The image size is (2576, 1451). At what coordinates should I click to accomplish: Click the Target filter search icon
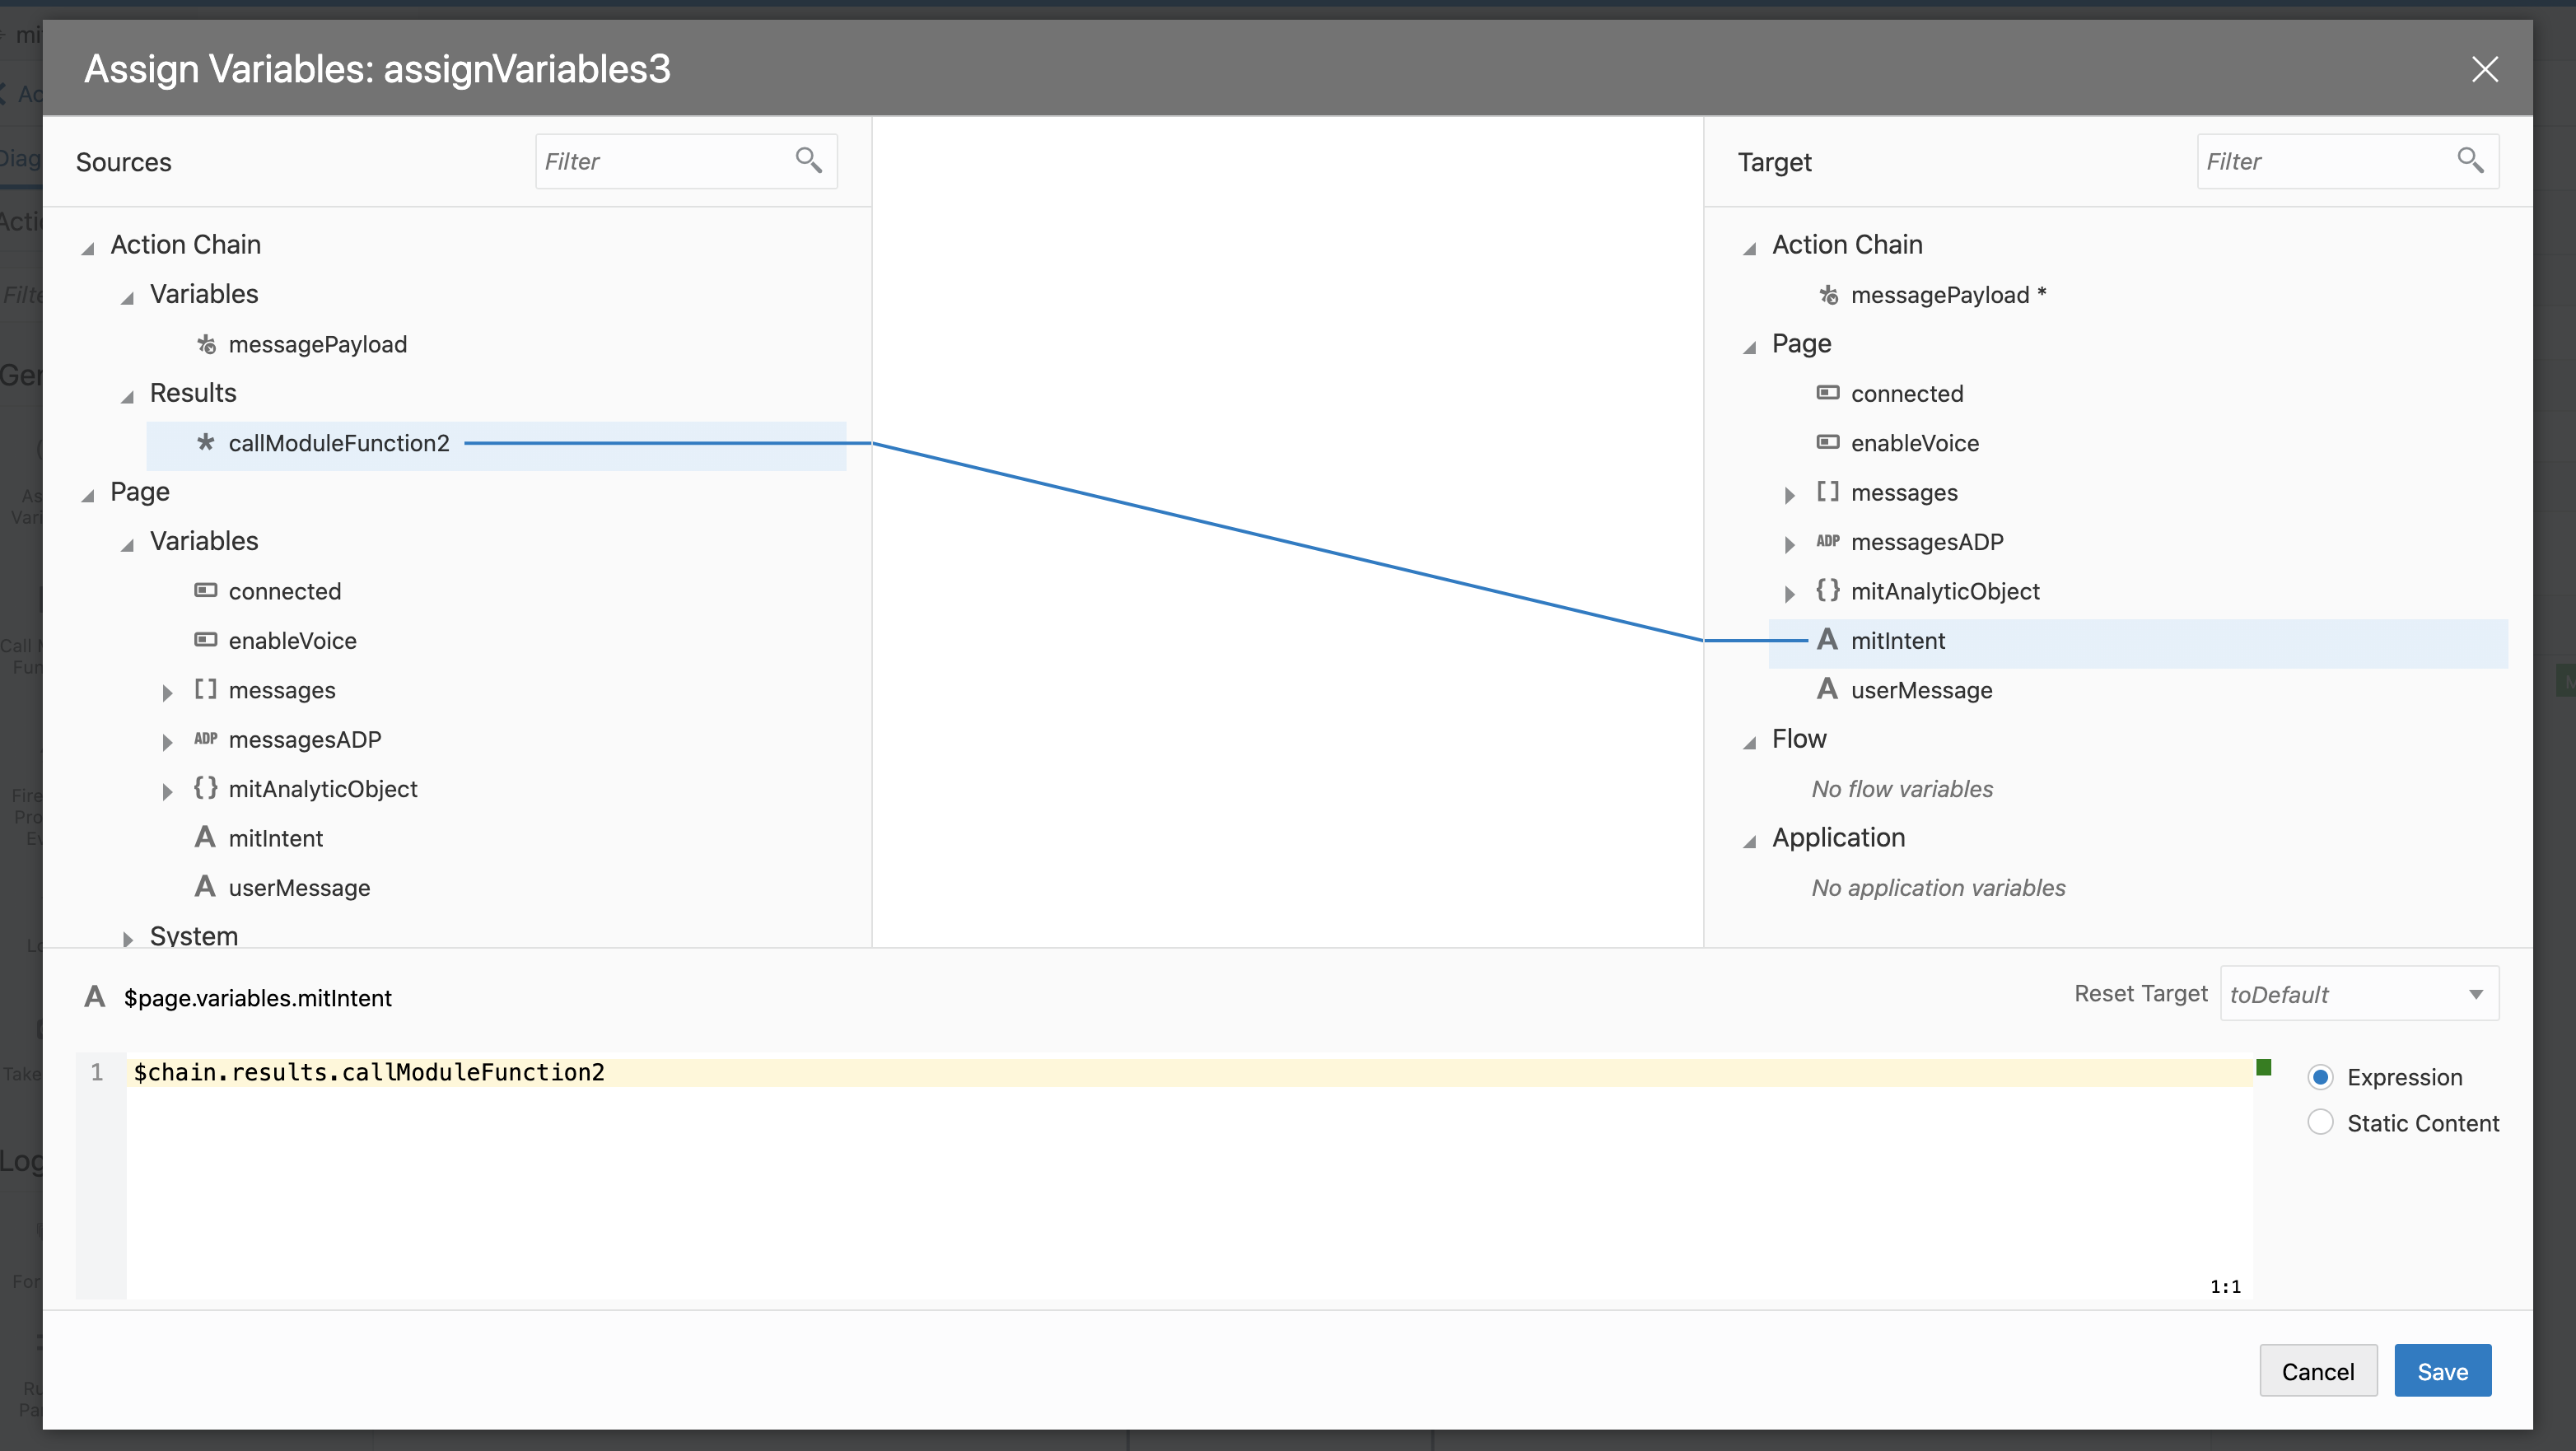pyautogui.click(x=2470, y=160)
